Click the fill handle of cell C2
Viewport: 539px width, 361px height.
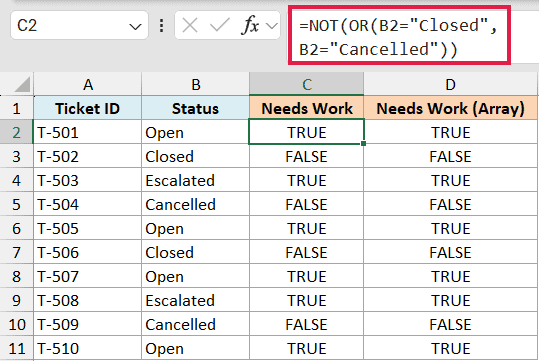[x=364, y=143]
